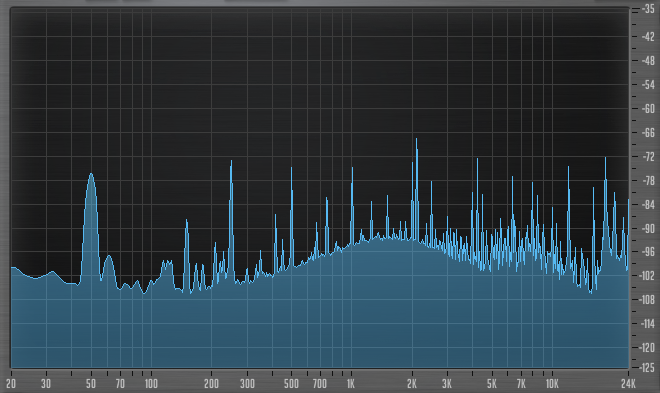Select the 500 frequency axis label
The width and height of the screenshot is (660, 393).
291,384
